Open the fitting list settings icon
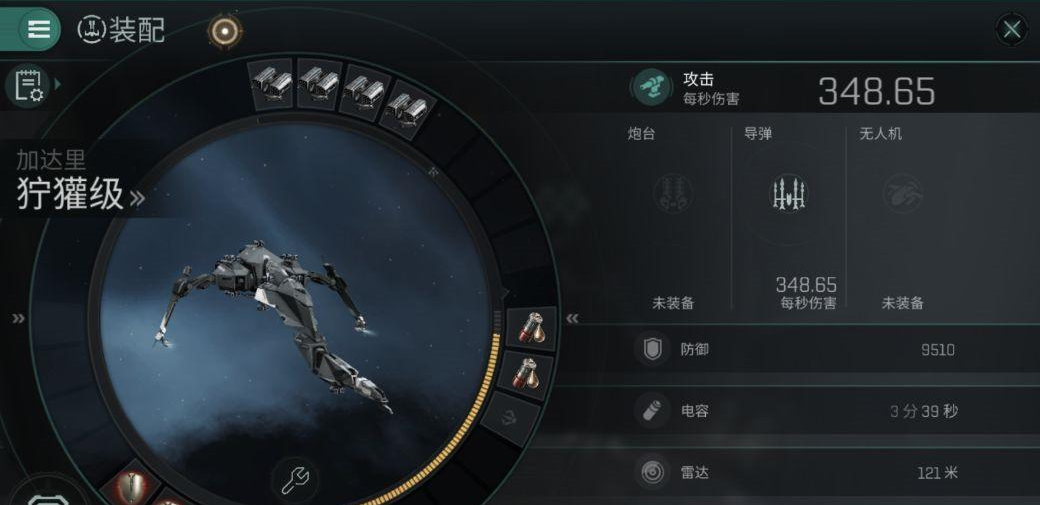The height and width of the screenshot is (505, 1040). click(27, 86)
